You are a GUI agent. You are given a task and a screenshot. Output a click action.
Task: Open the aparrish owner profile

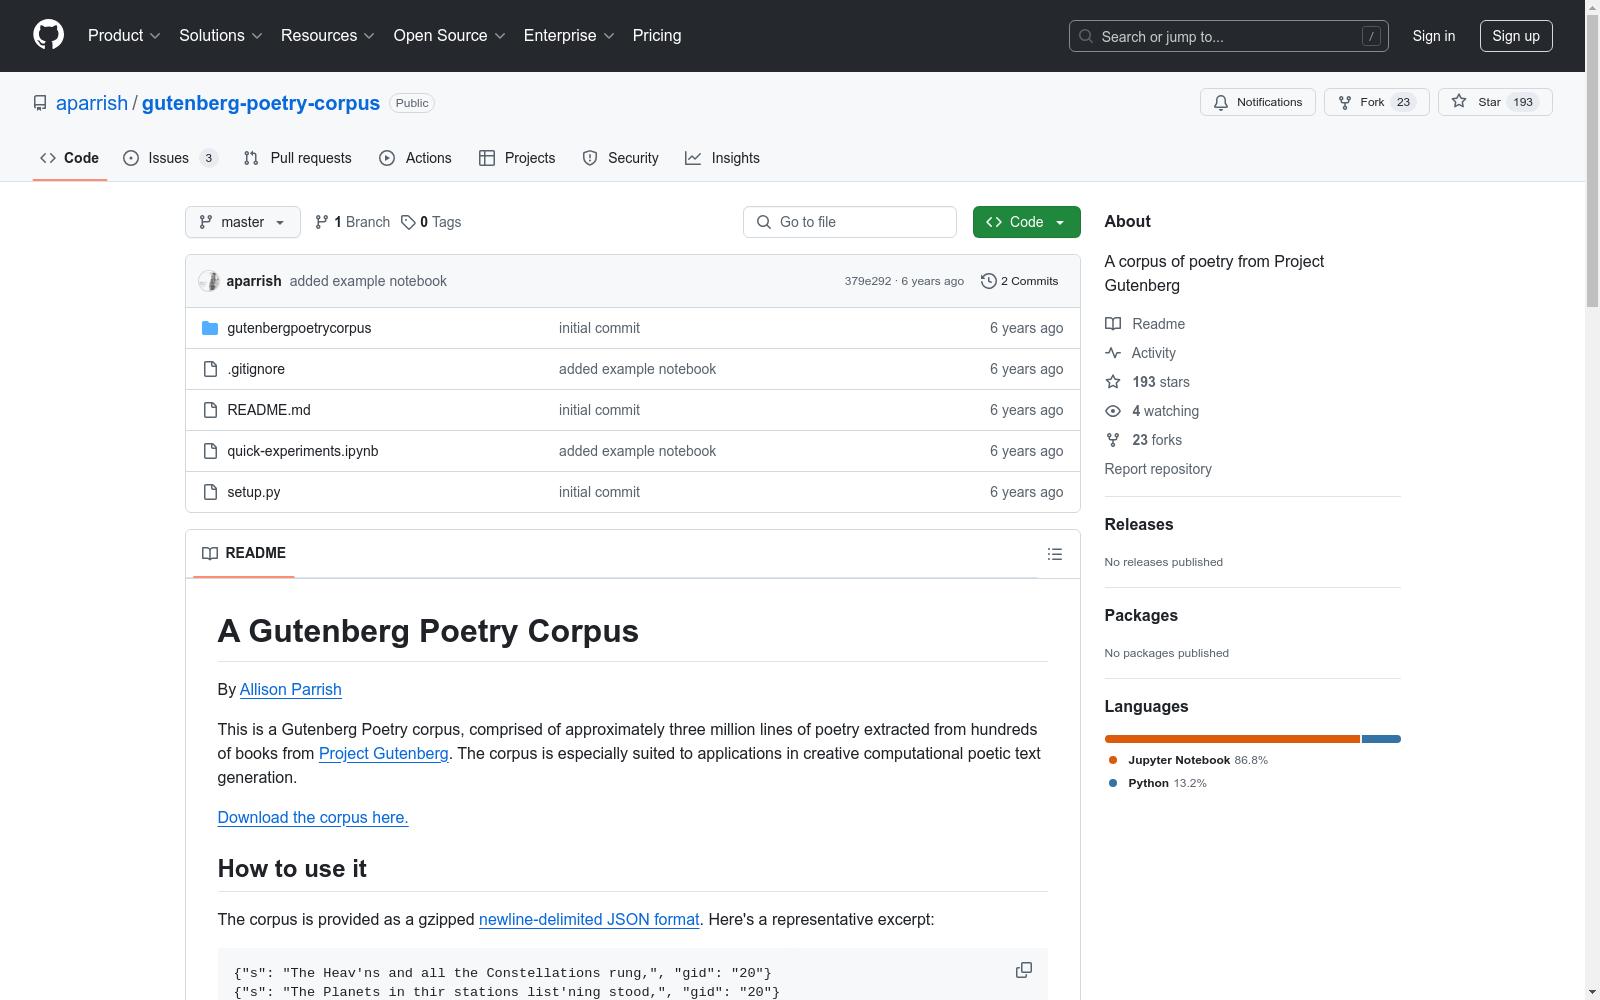pos(92,103)
